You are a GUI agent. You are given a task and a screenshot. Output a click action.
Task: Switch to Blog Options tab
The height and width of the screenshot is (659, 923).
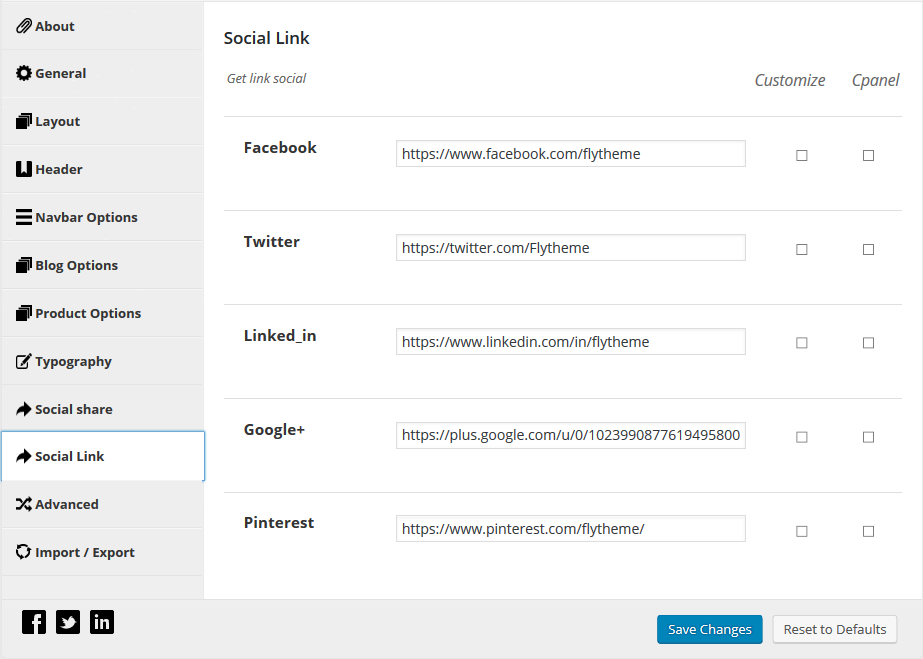[102, 265]
